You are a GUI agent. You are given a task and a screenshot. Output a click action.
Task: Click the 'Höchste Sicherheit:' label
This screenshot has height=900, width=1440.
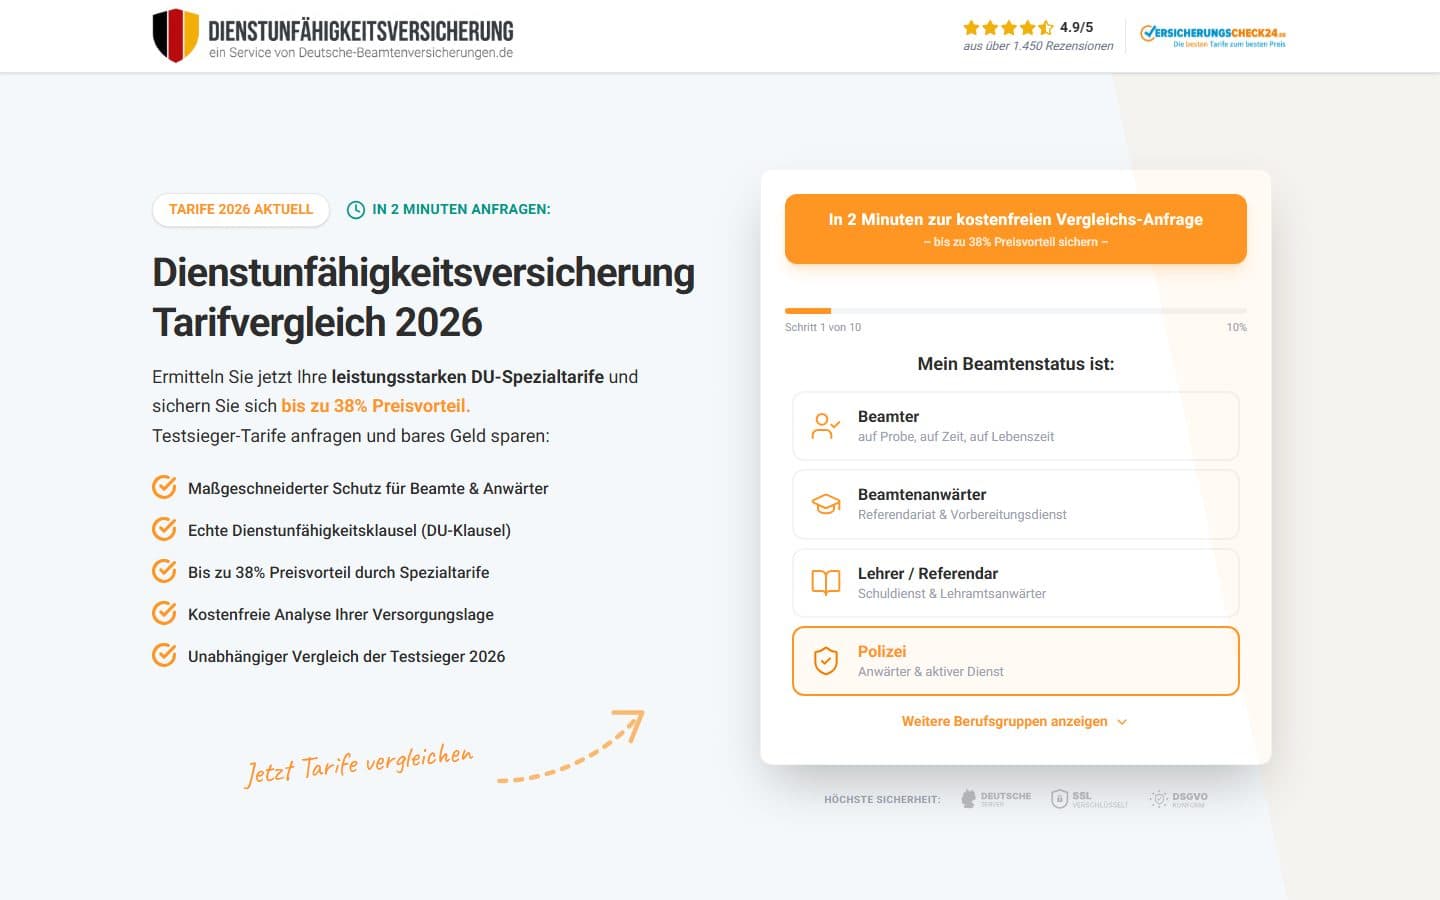[882, 800]
